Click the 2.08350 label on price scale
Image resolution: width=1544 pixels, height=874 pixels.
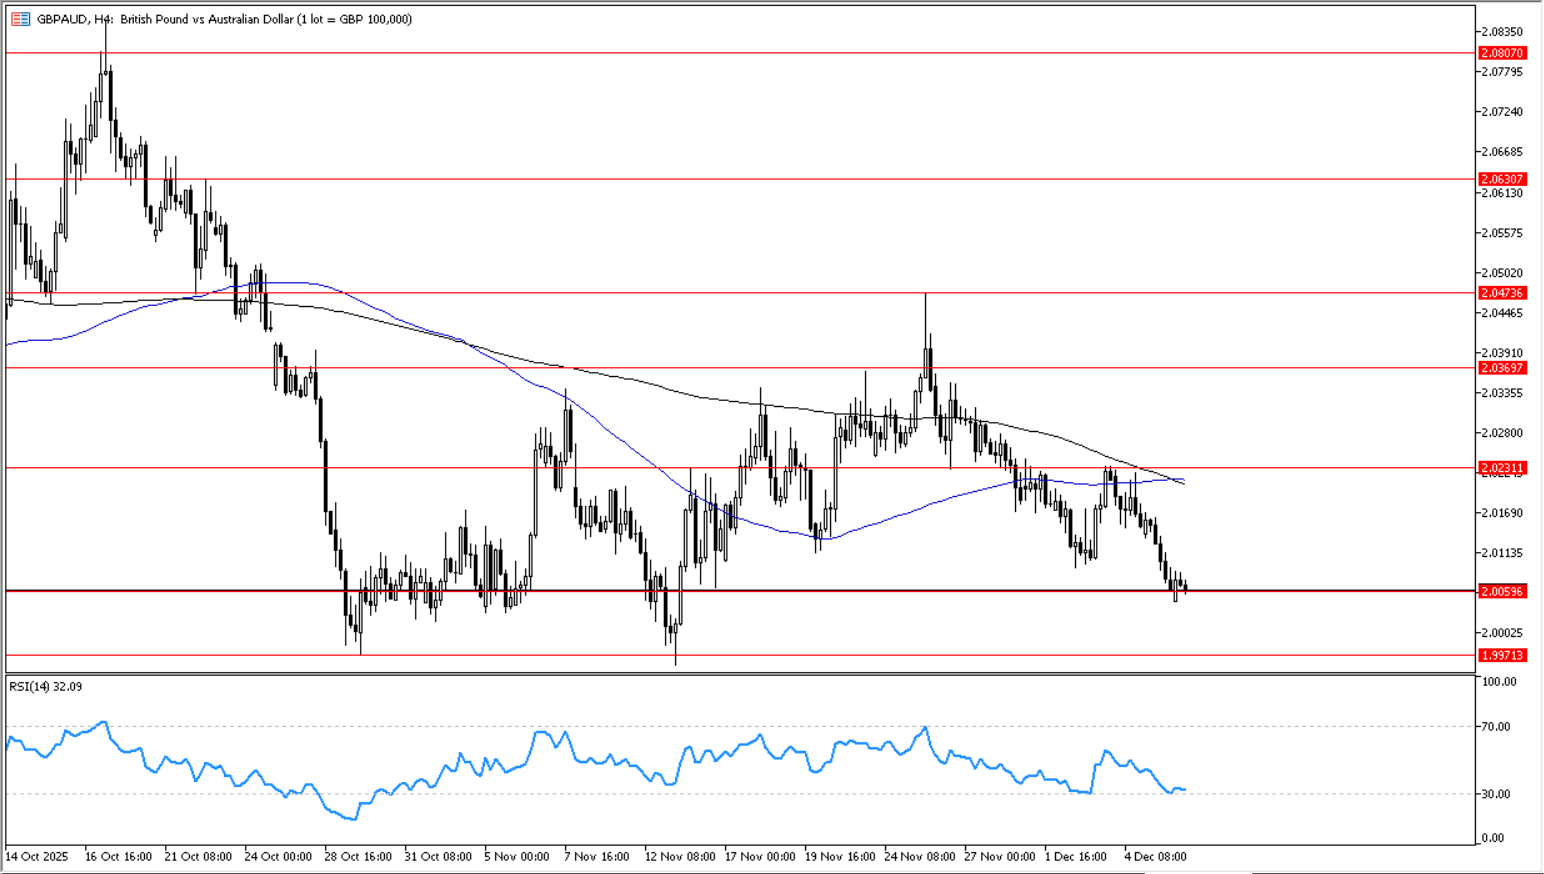pos(1502,32)
